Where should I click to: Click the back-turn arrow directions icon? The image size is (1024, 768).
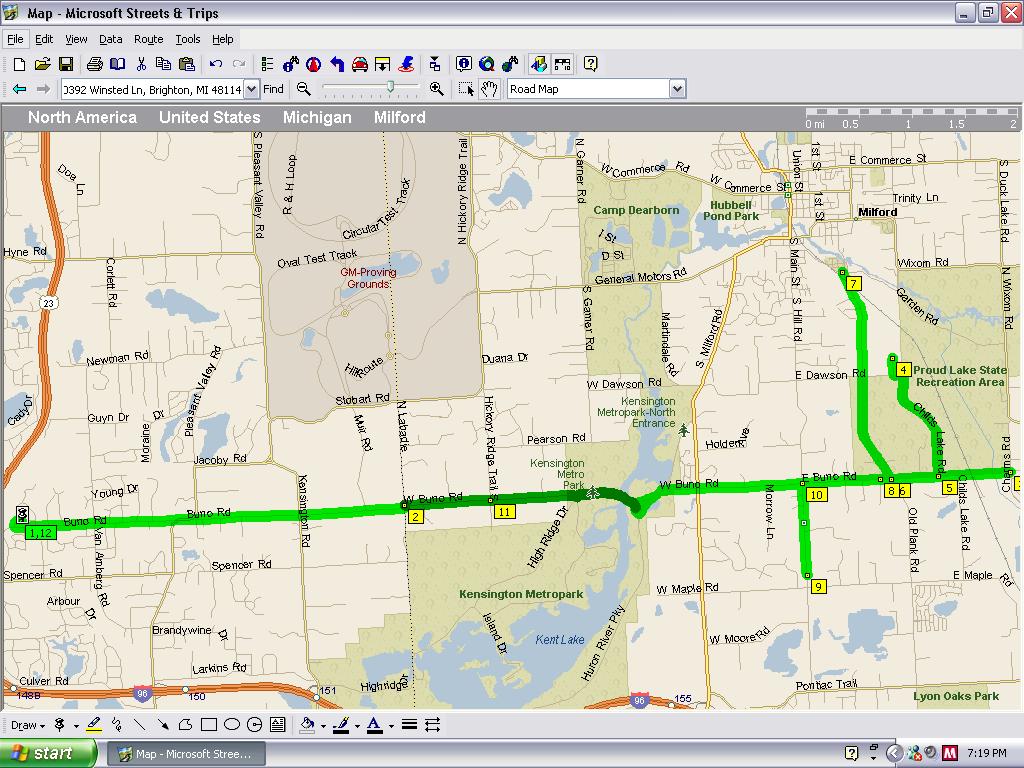tap(337, 64)
